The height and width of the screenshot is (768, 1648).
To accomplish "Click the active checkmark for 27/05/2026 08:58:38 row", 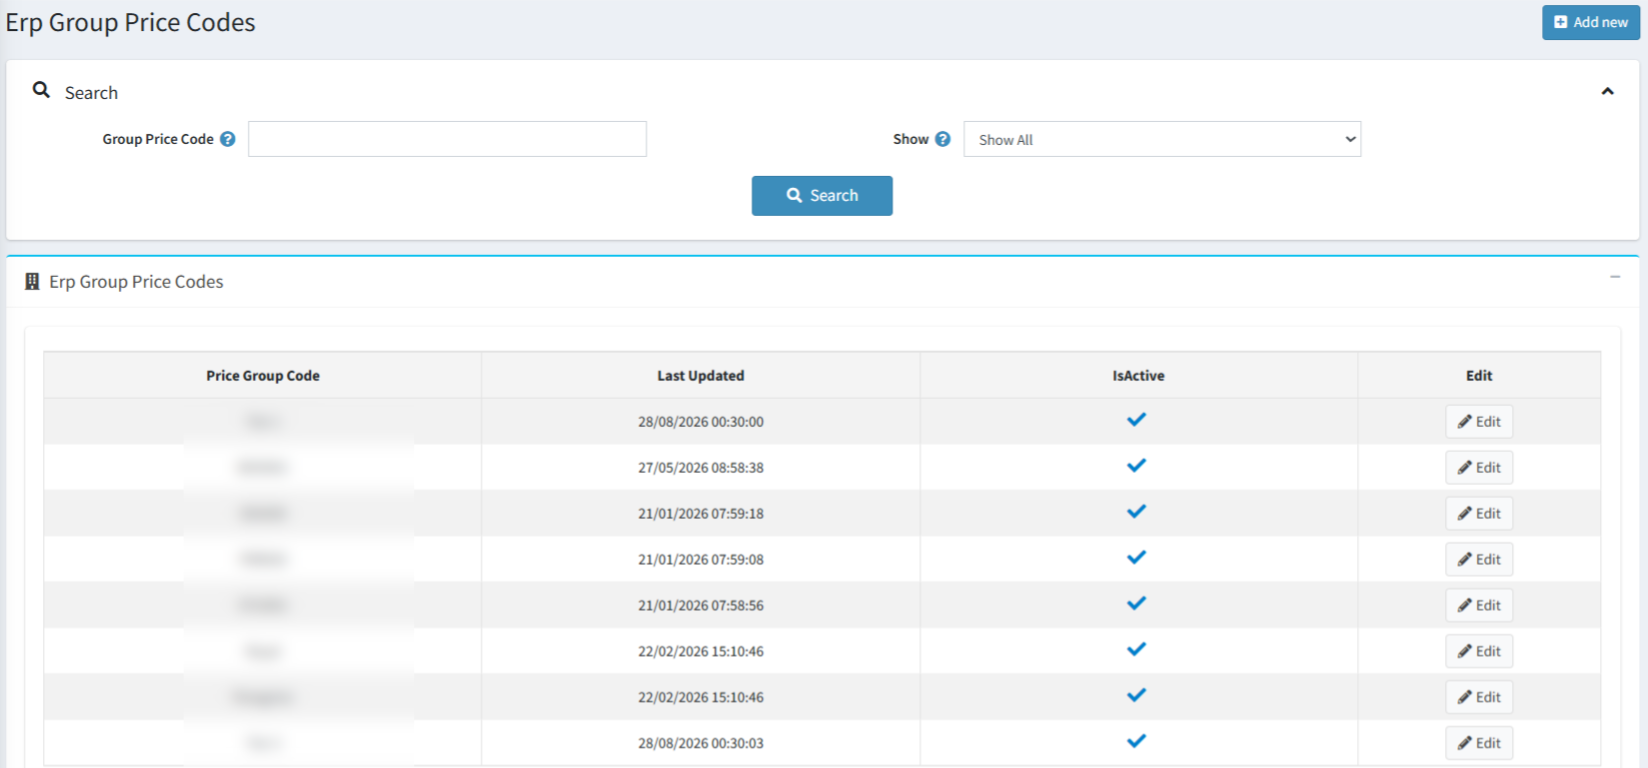I will [x=1136, y=466].
